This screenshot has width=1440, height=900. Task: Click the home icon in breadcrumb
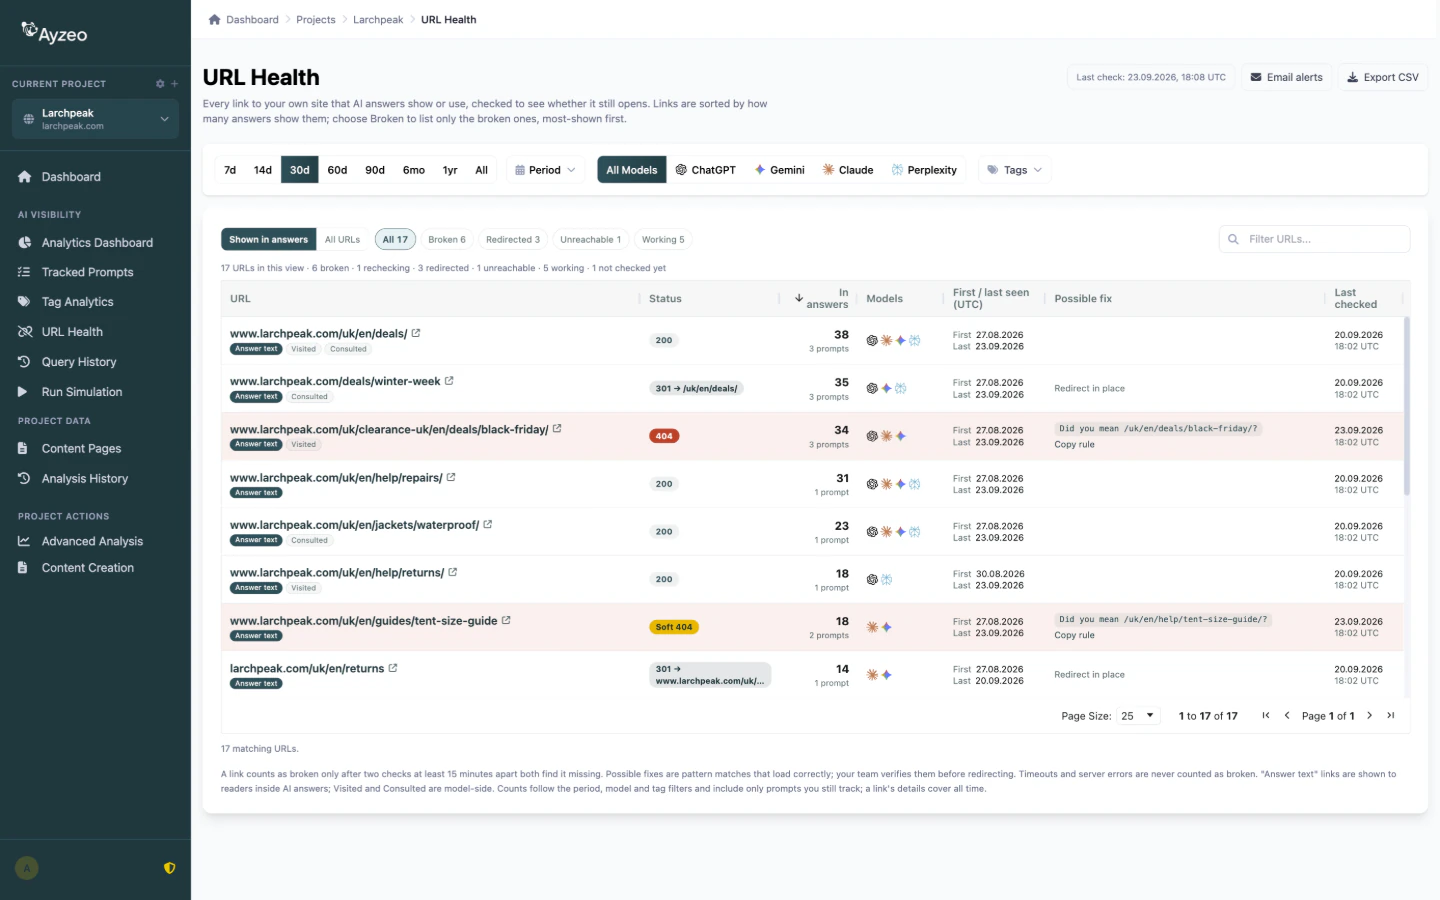click(x=214, y=19)
